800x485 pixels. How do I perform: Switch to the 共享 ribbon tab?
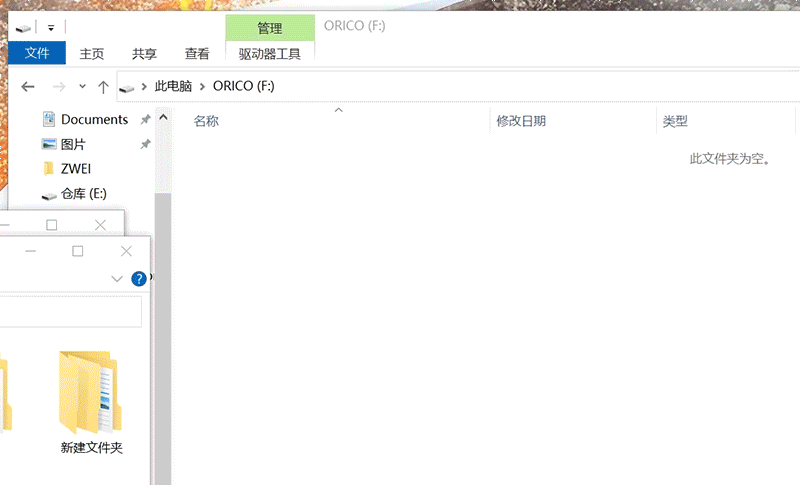(144, 54)
